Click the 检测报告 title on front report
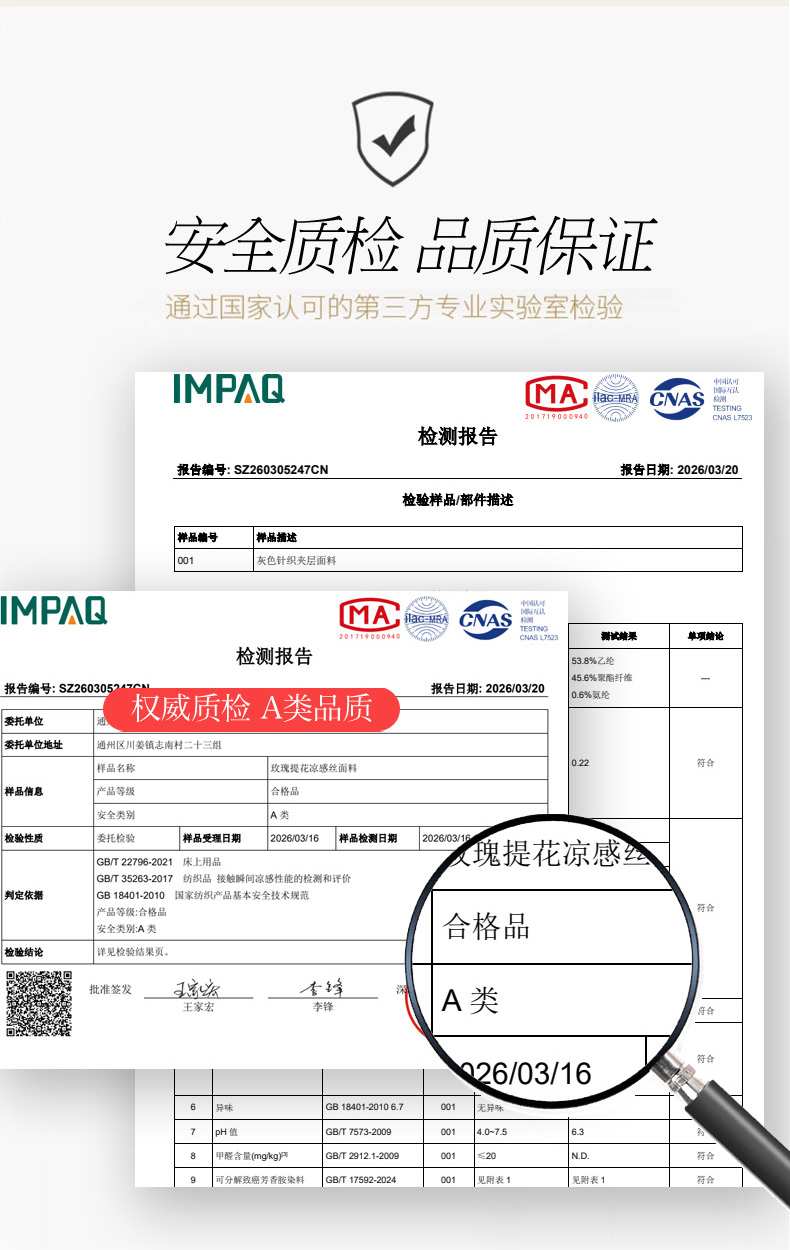Screen dimensions: 790x1250 coord(274,656)
